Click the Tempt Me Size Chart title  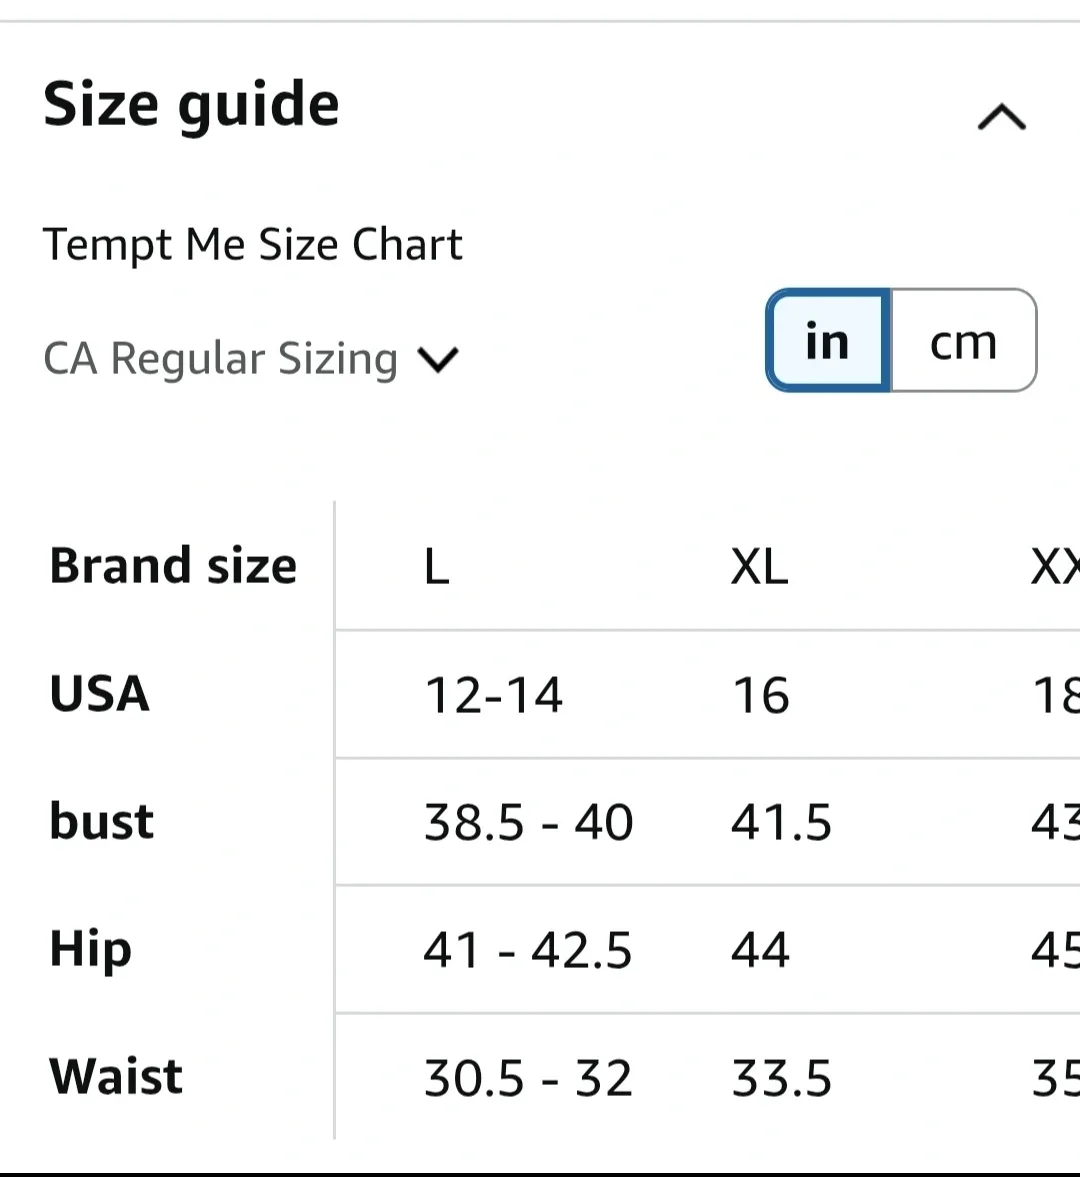point(252,245)
